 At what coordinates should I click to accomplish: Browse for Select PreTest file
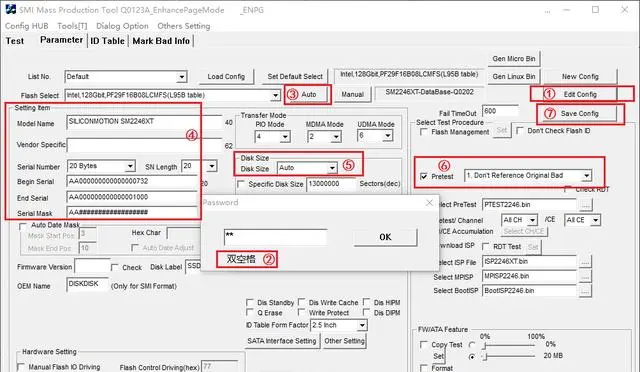pyautogui.click(x=585, y=205)
